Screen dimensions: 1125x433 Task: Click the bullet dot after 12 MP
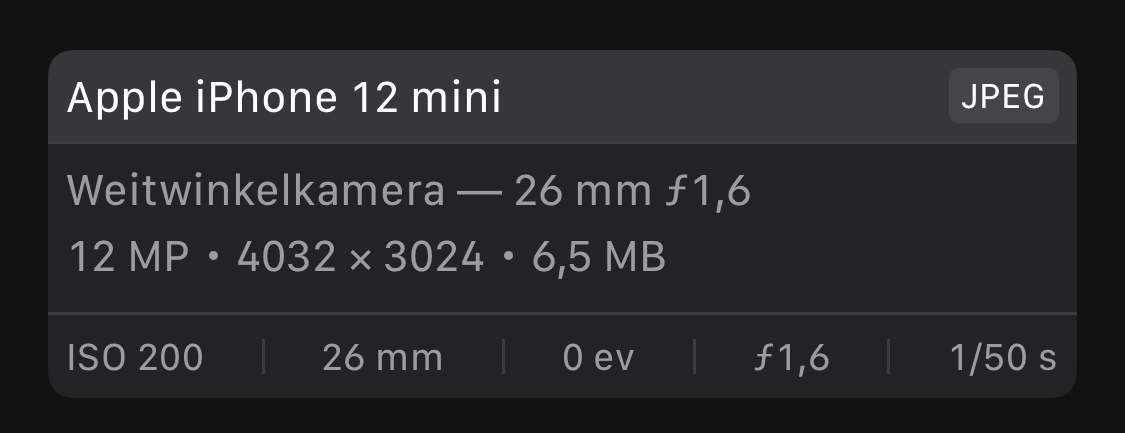point(212,258)
